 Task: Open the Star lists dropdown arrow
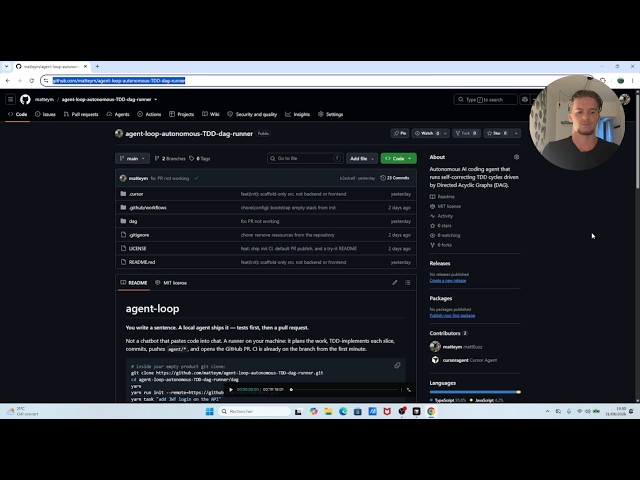[x=516, y=133]
